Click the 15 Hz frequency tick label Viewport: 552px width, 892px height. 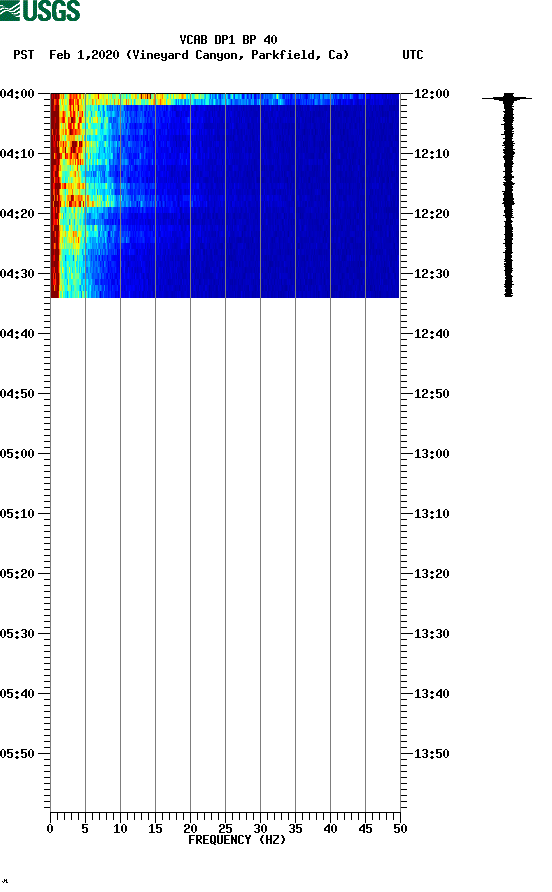[x=155, y=829]
